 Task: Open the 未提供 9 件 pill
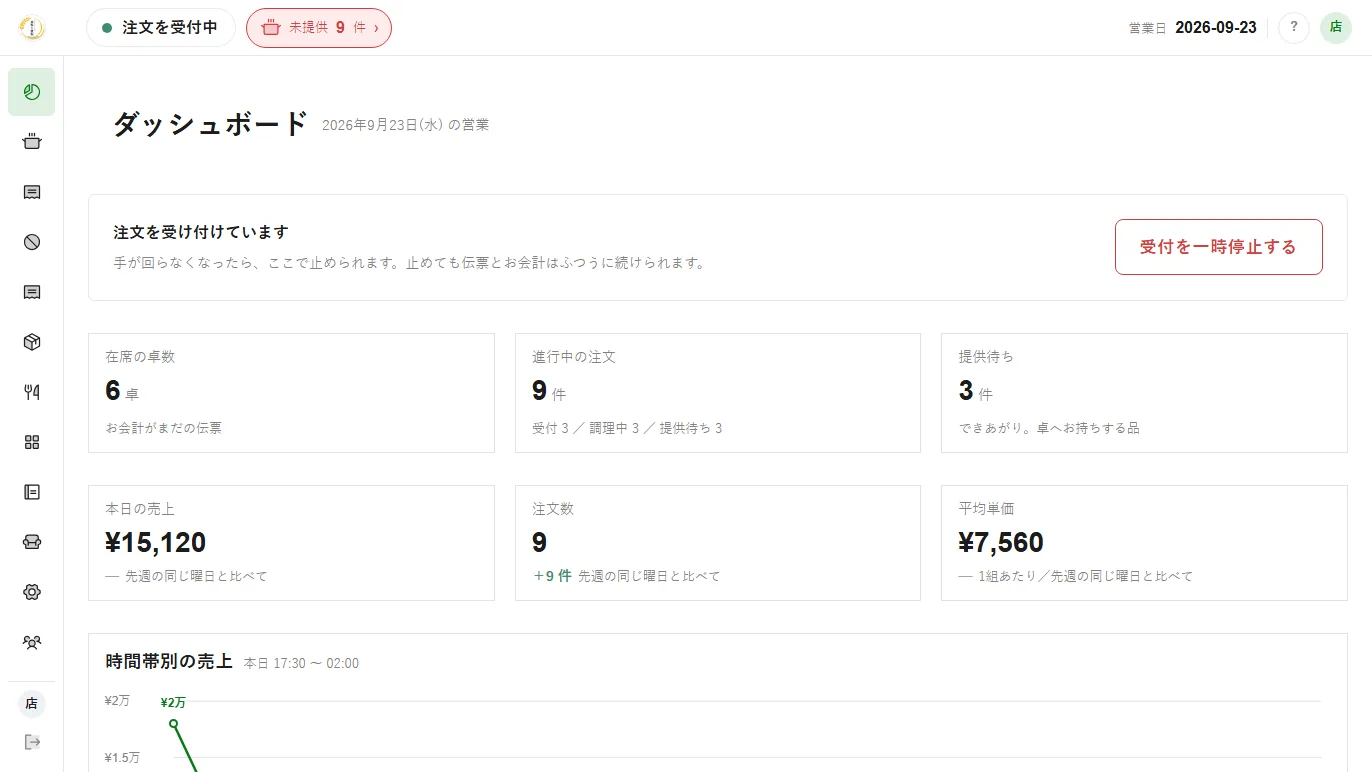[x=319, y=28]
